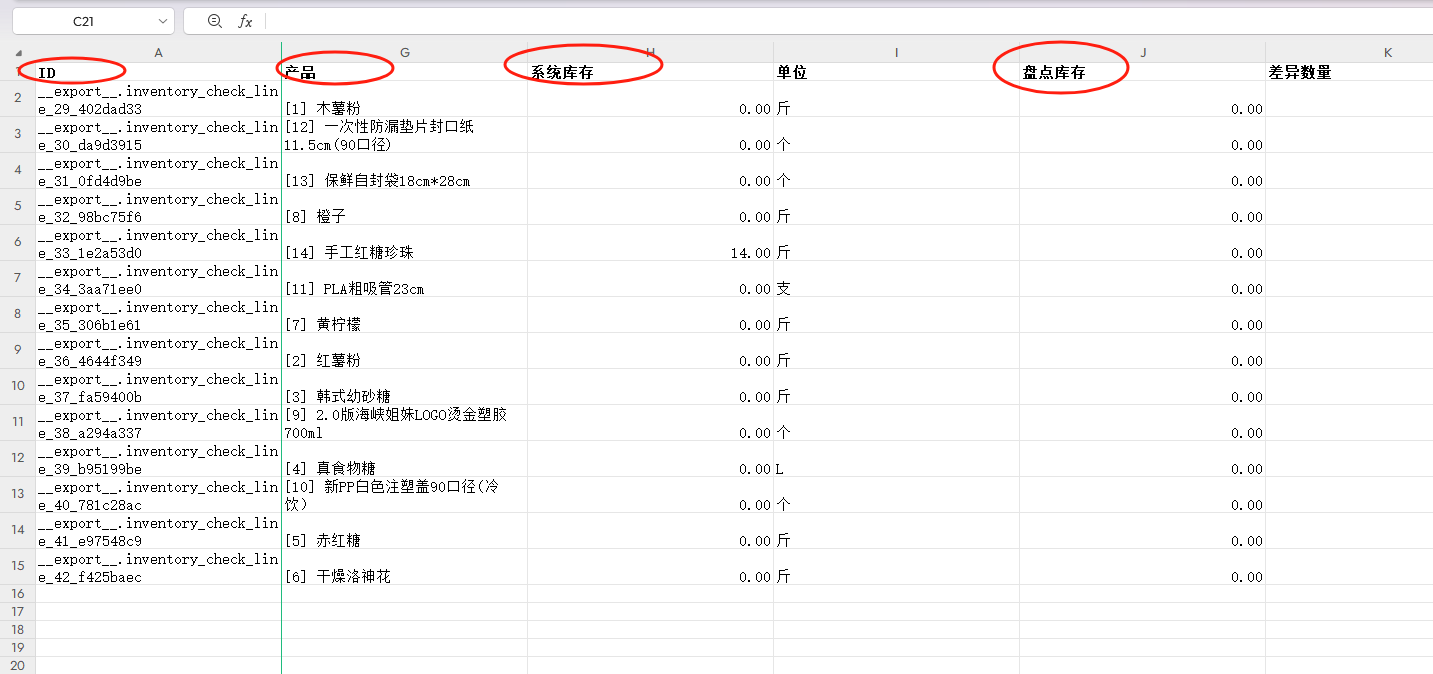Viewport: 1433px width, 674px height.
Task: Open the Name Box dropdown arrow
Action: pyautogui.click(x=163, y=21)
